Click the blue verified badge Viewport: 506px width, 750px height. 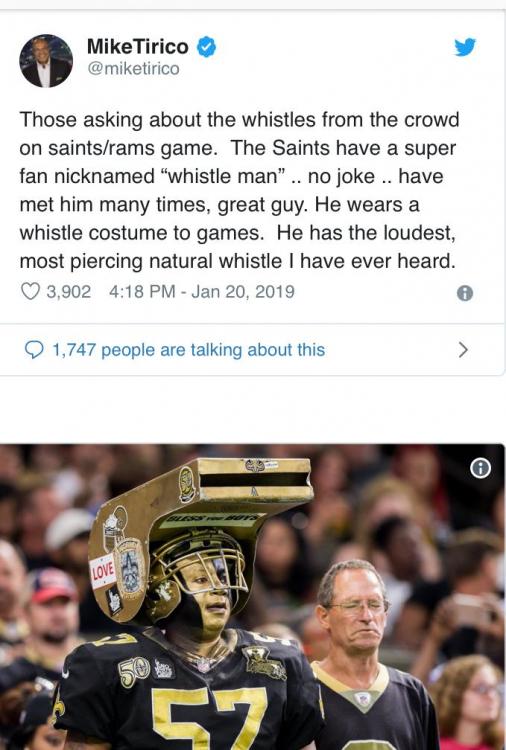click(207, 47)
